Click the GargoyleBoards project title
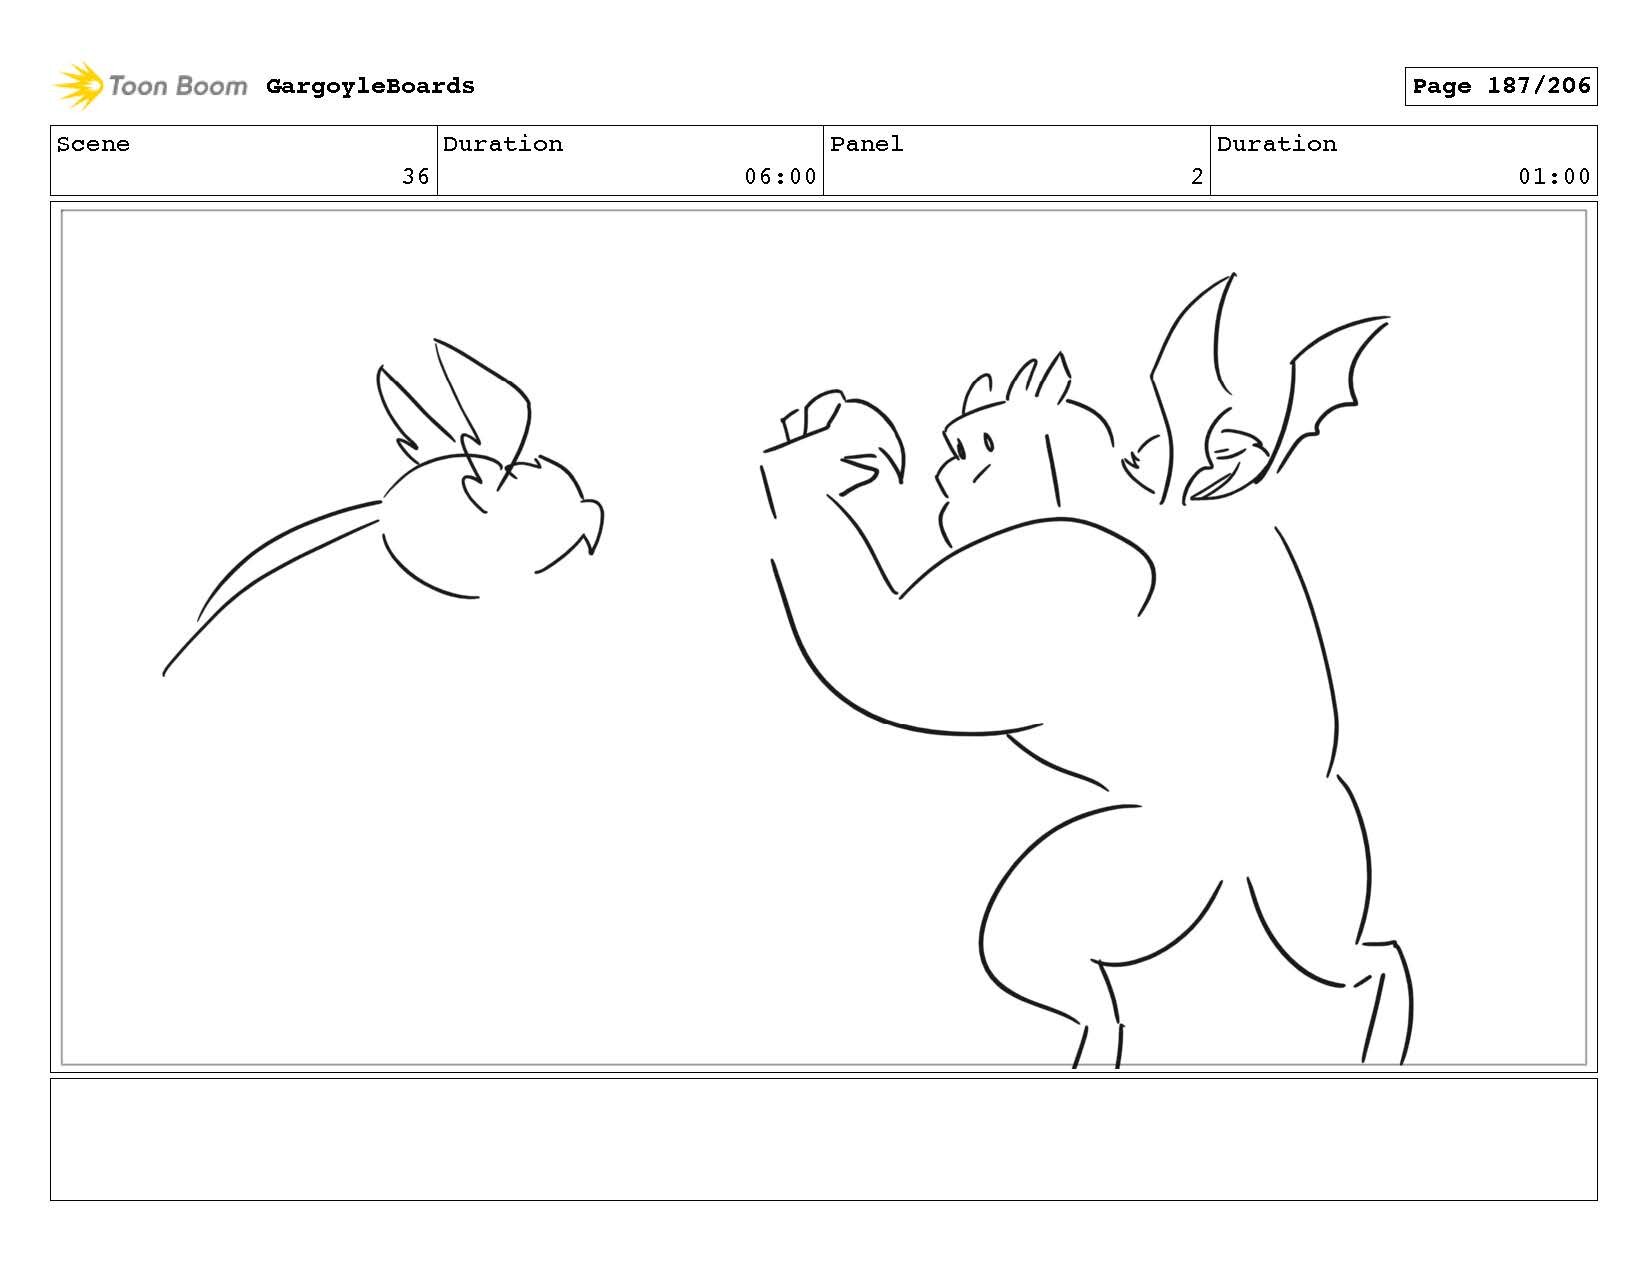 [x=370, y=86]
